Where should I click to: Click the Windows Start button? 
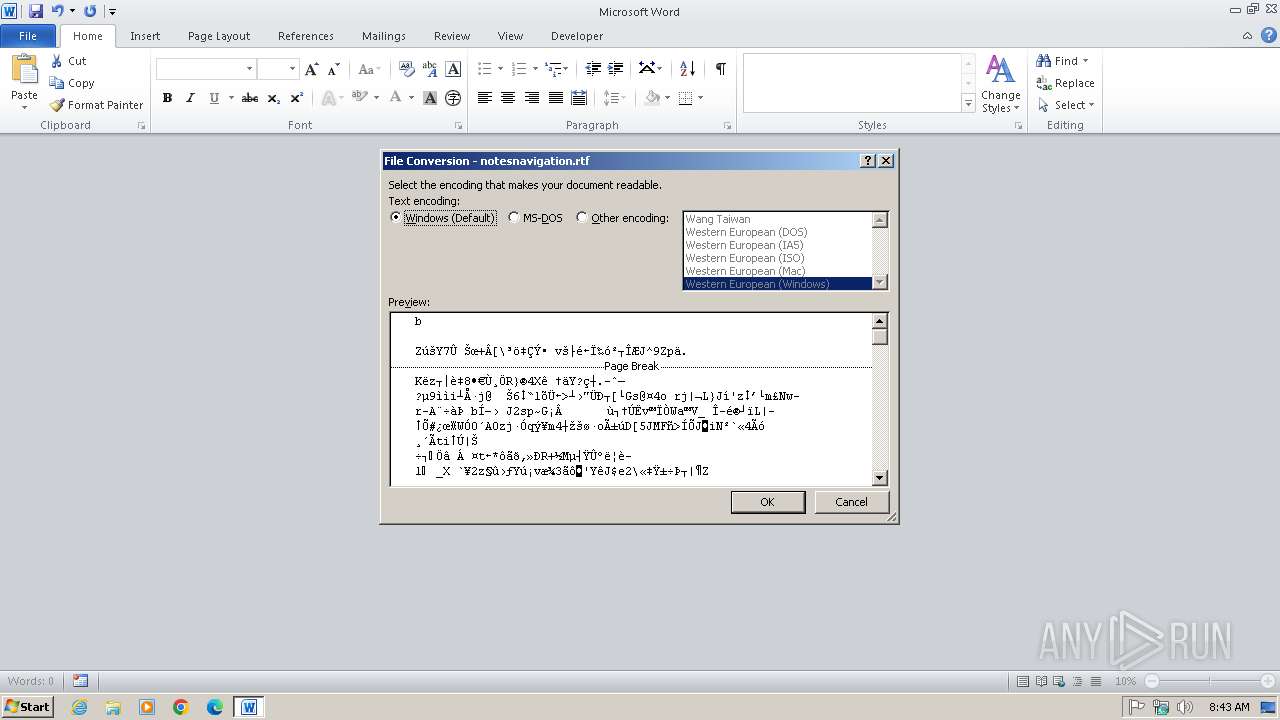click(x=27, y=706)
